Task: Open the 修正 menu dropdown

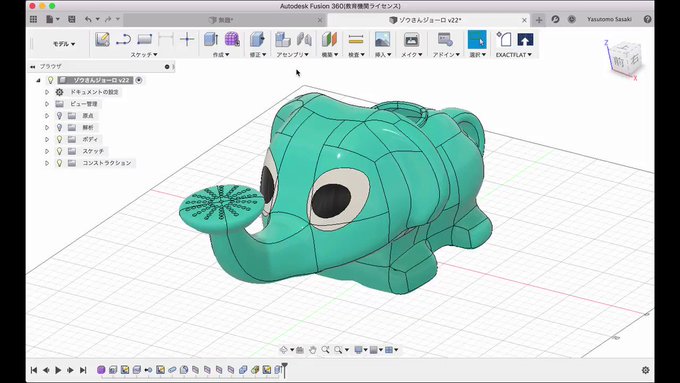Action: coord(258,55)
